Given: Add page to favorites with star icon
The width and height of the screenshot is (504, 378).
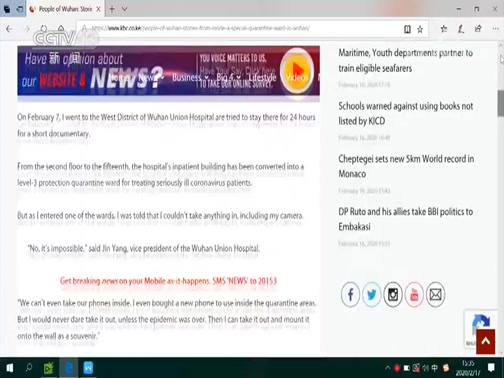Looking at the screenshot, I should (420, 29).
